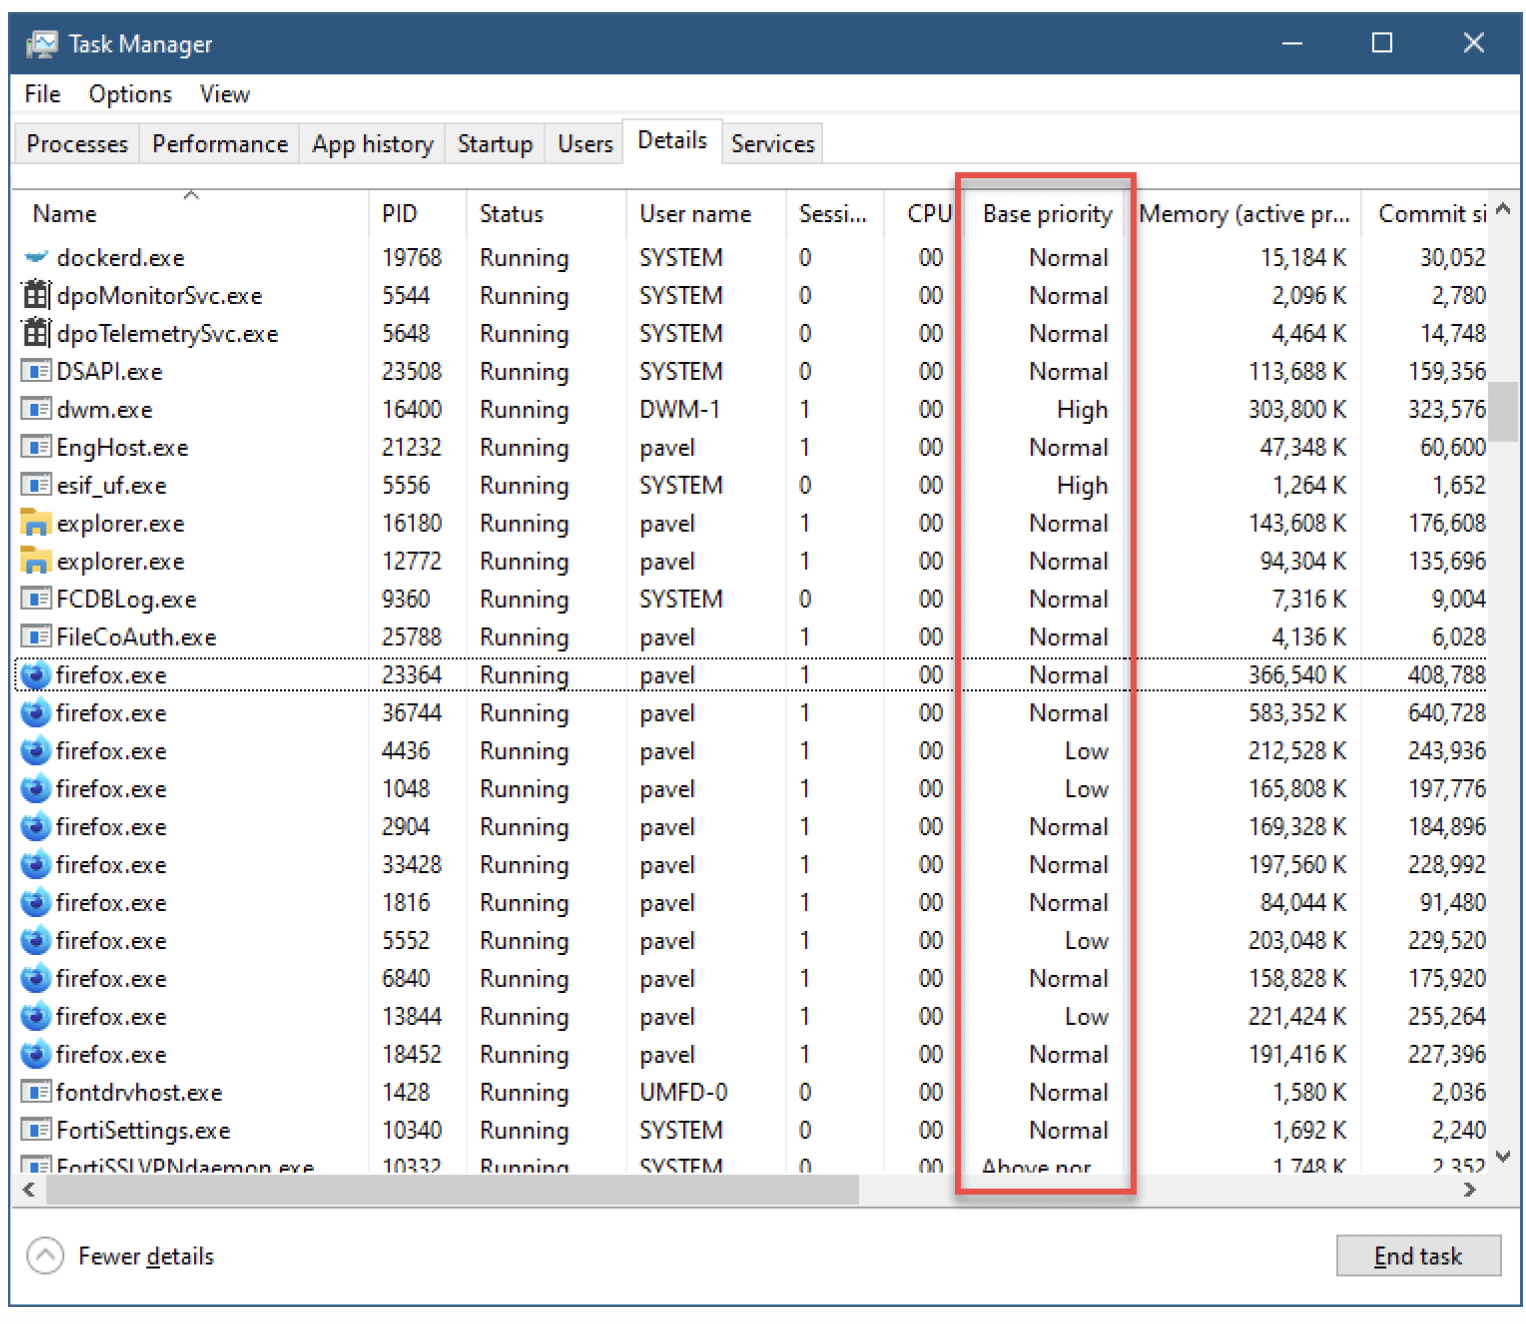Click folder icon of explorer.exe PID 12772
The image size is (1526, 1324).
(36, 560)
